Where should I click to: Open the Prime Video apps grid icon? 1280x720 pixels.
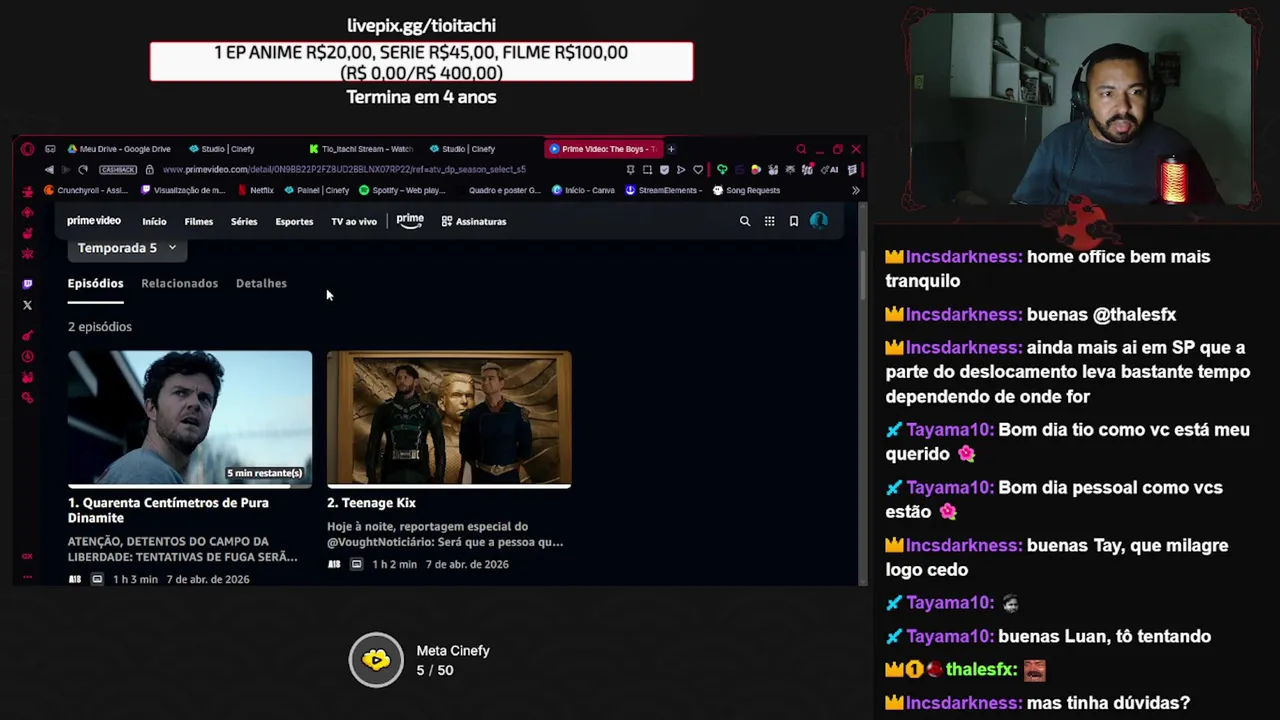[x=769, y=221]
